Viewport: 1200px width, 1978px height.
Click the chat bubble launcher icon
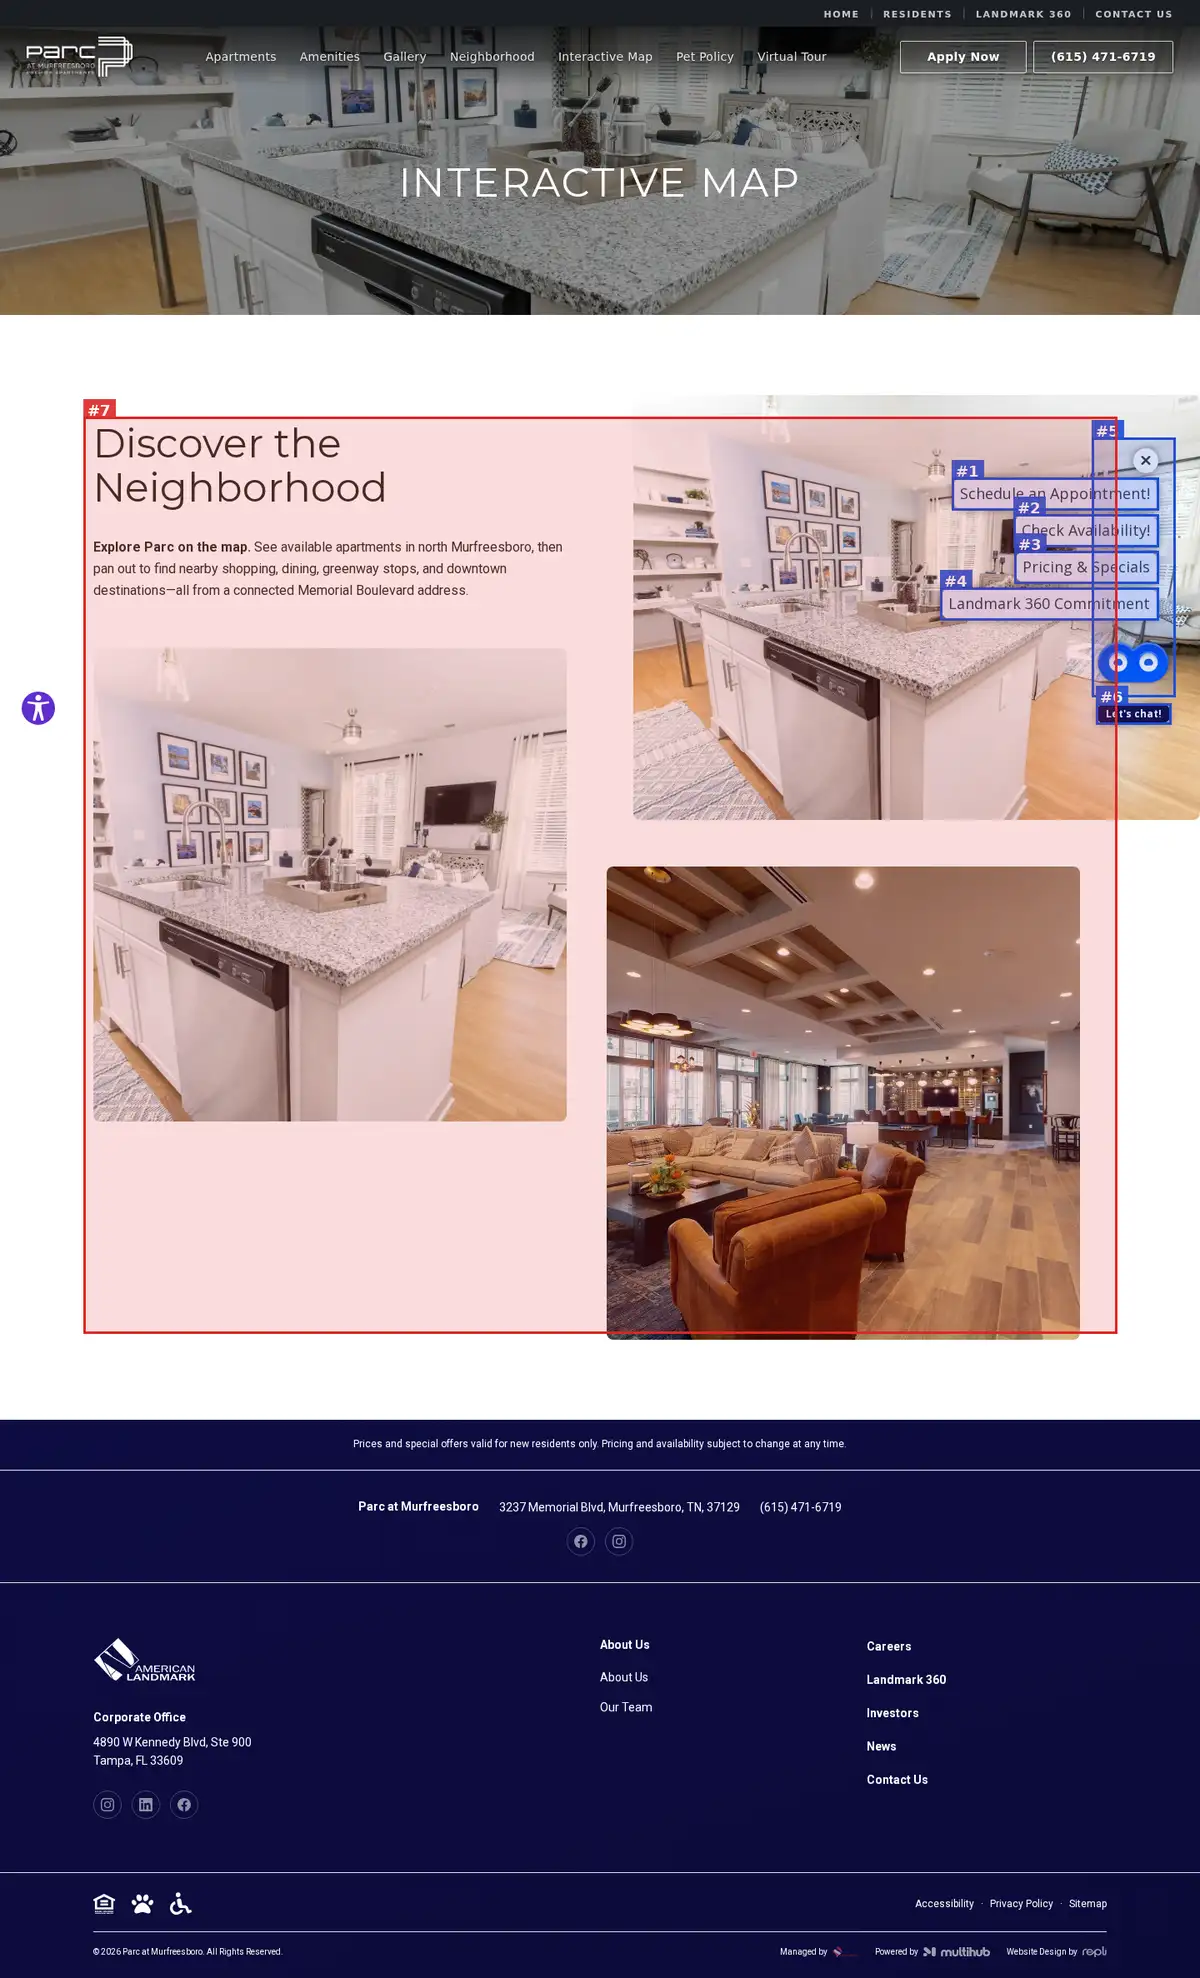[x=1133, y=662]
